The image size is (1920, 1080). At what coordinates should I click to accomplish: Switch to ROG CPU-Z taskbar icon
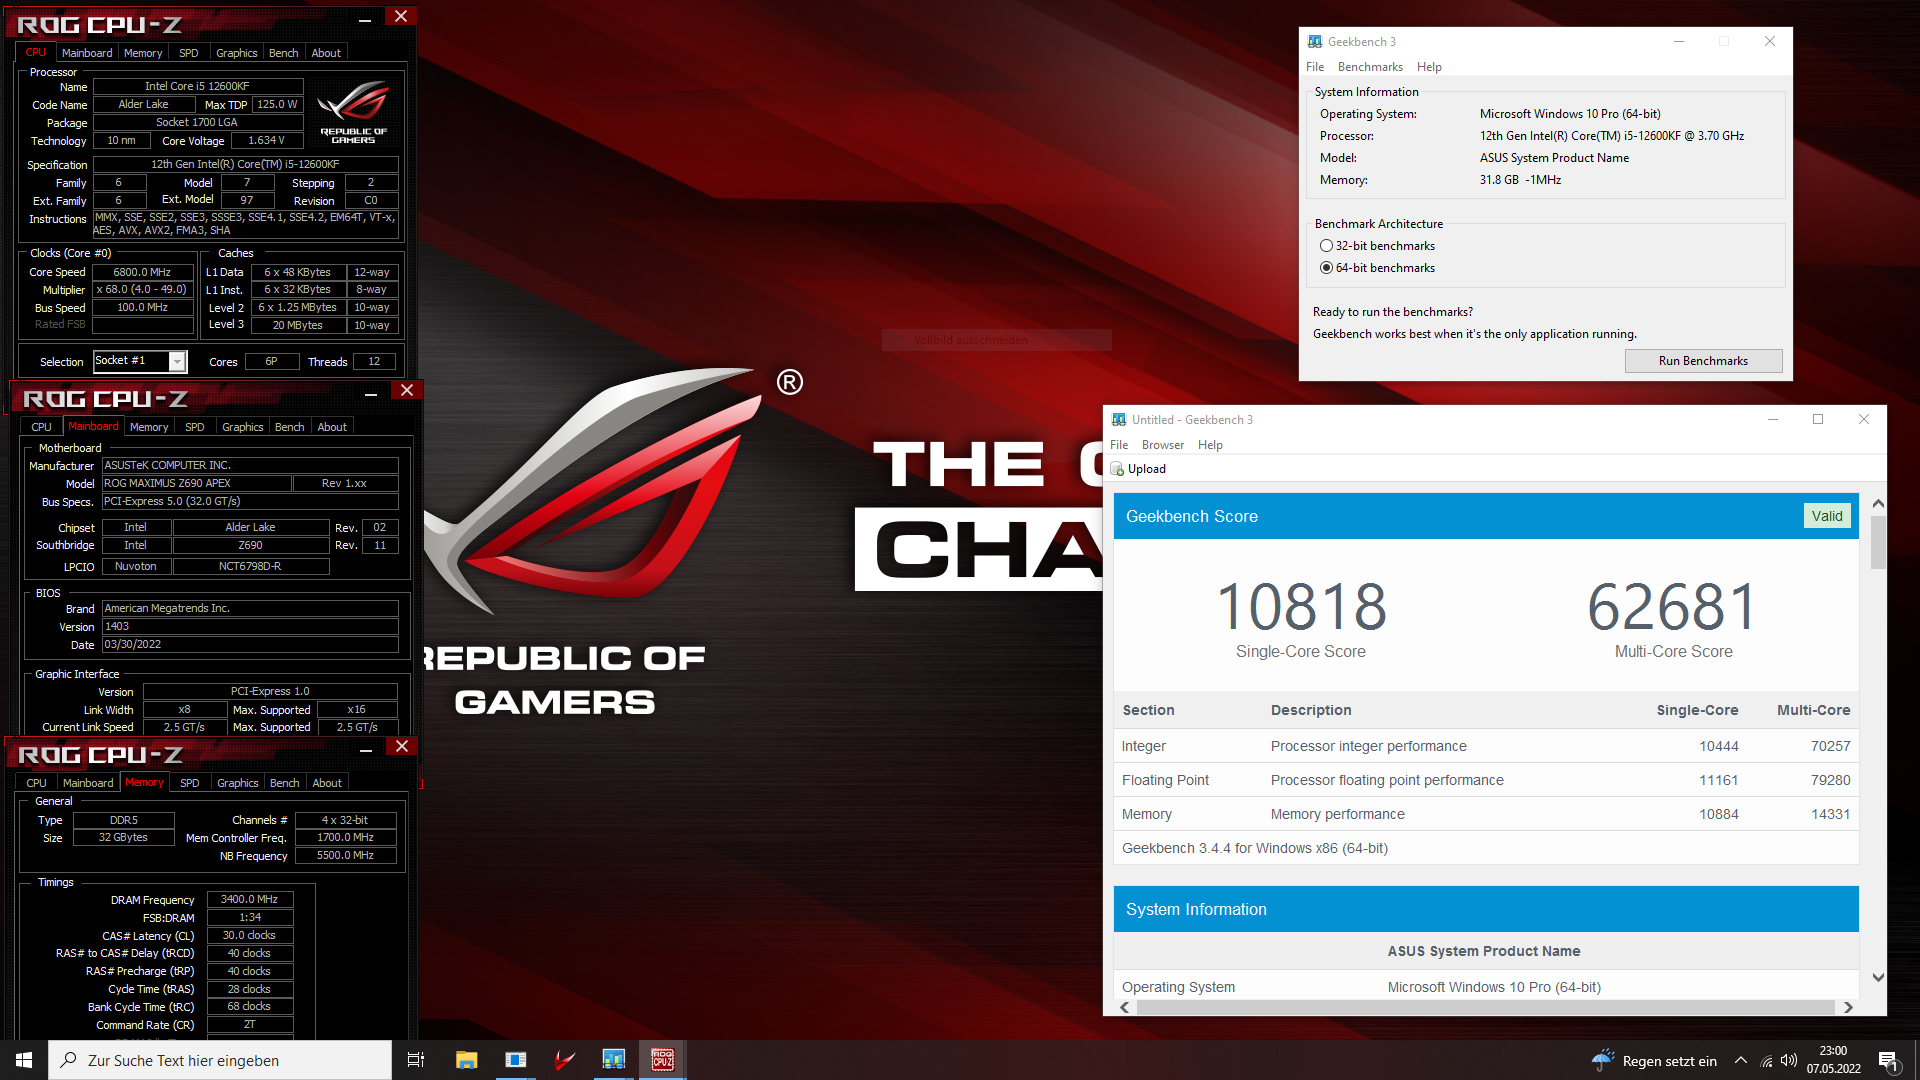(662, 1060)
